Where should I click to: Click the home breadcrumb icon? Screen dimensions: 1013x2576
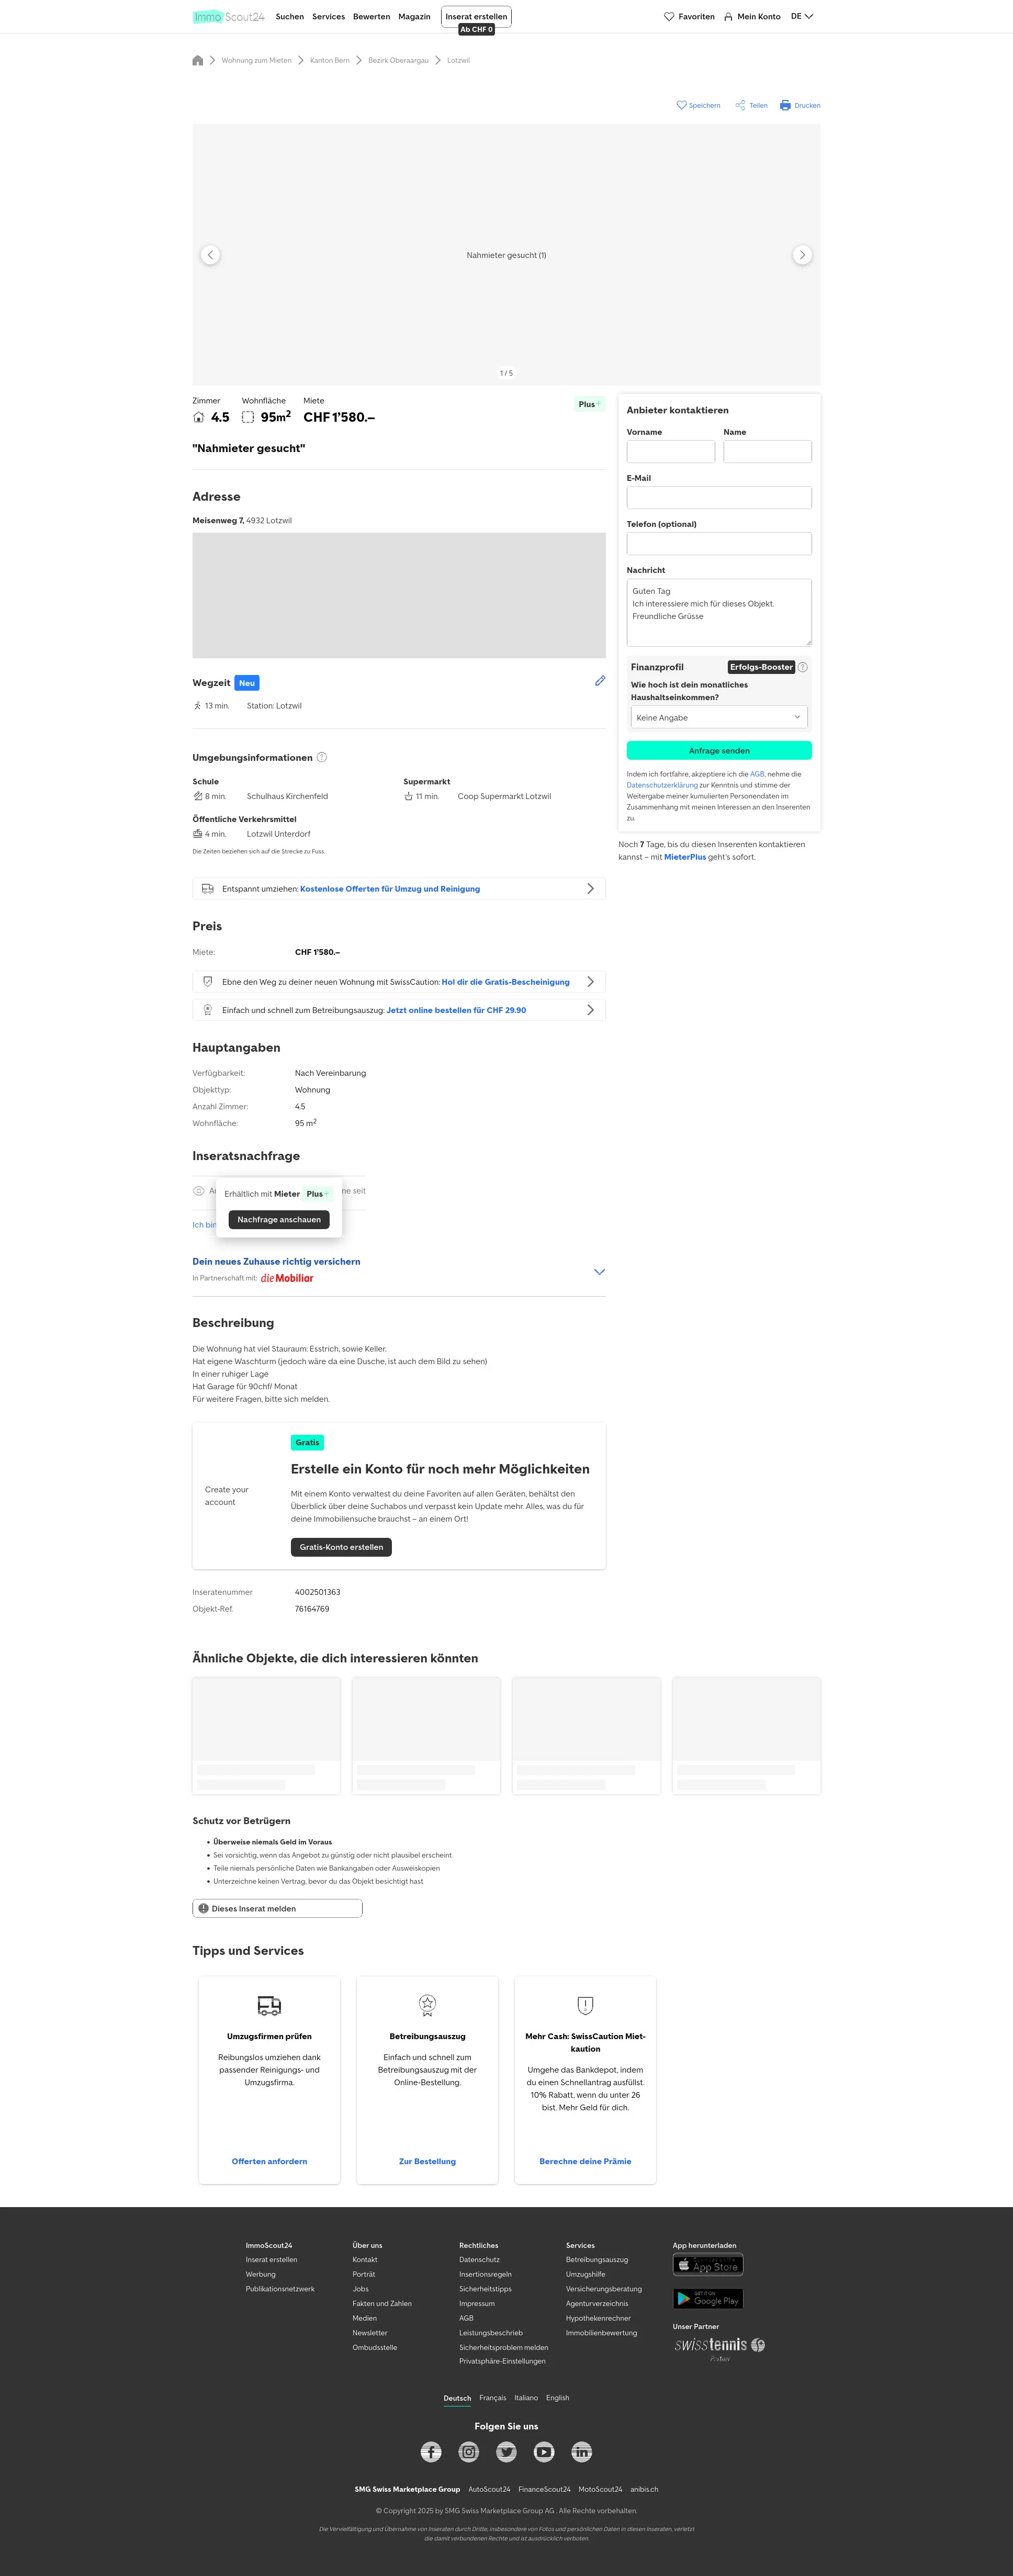point(198,61)
